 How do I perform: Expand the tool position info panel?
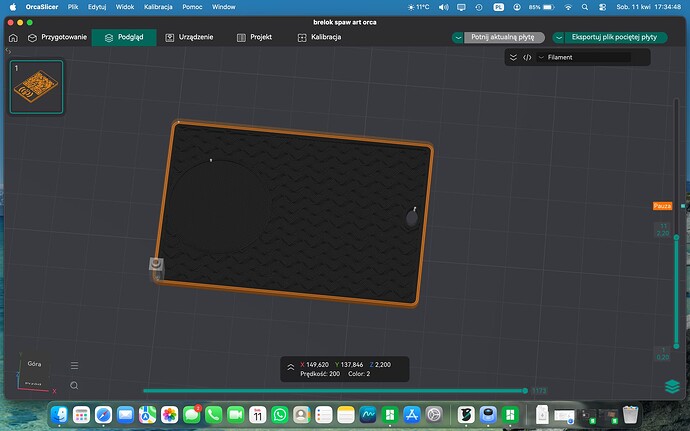click(x=291, y=367)
